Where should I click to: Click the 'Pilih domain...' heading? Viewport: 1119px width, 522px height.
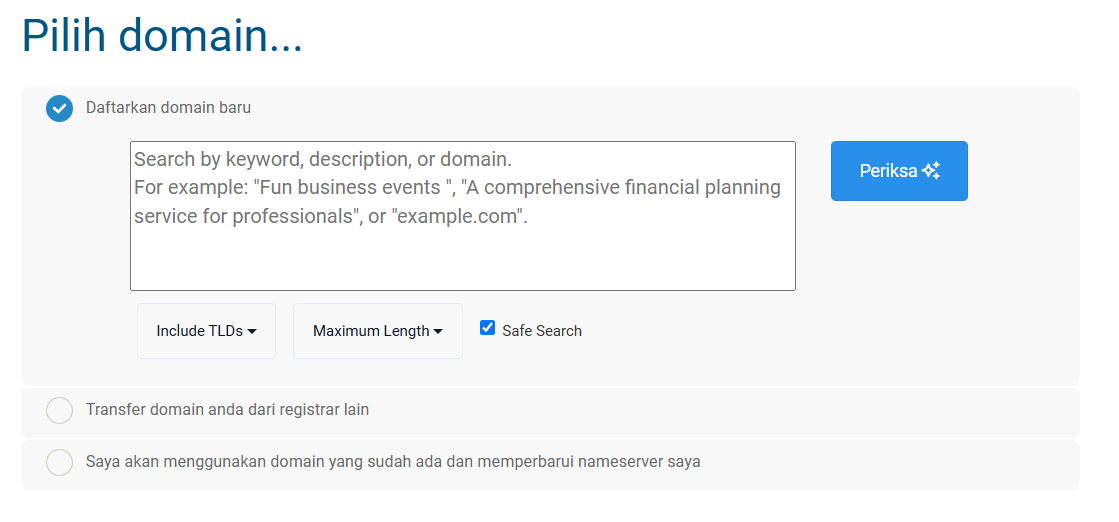pyautogui.click(x=163, y=35)
